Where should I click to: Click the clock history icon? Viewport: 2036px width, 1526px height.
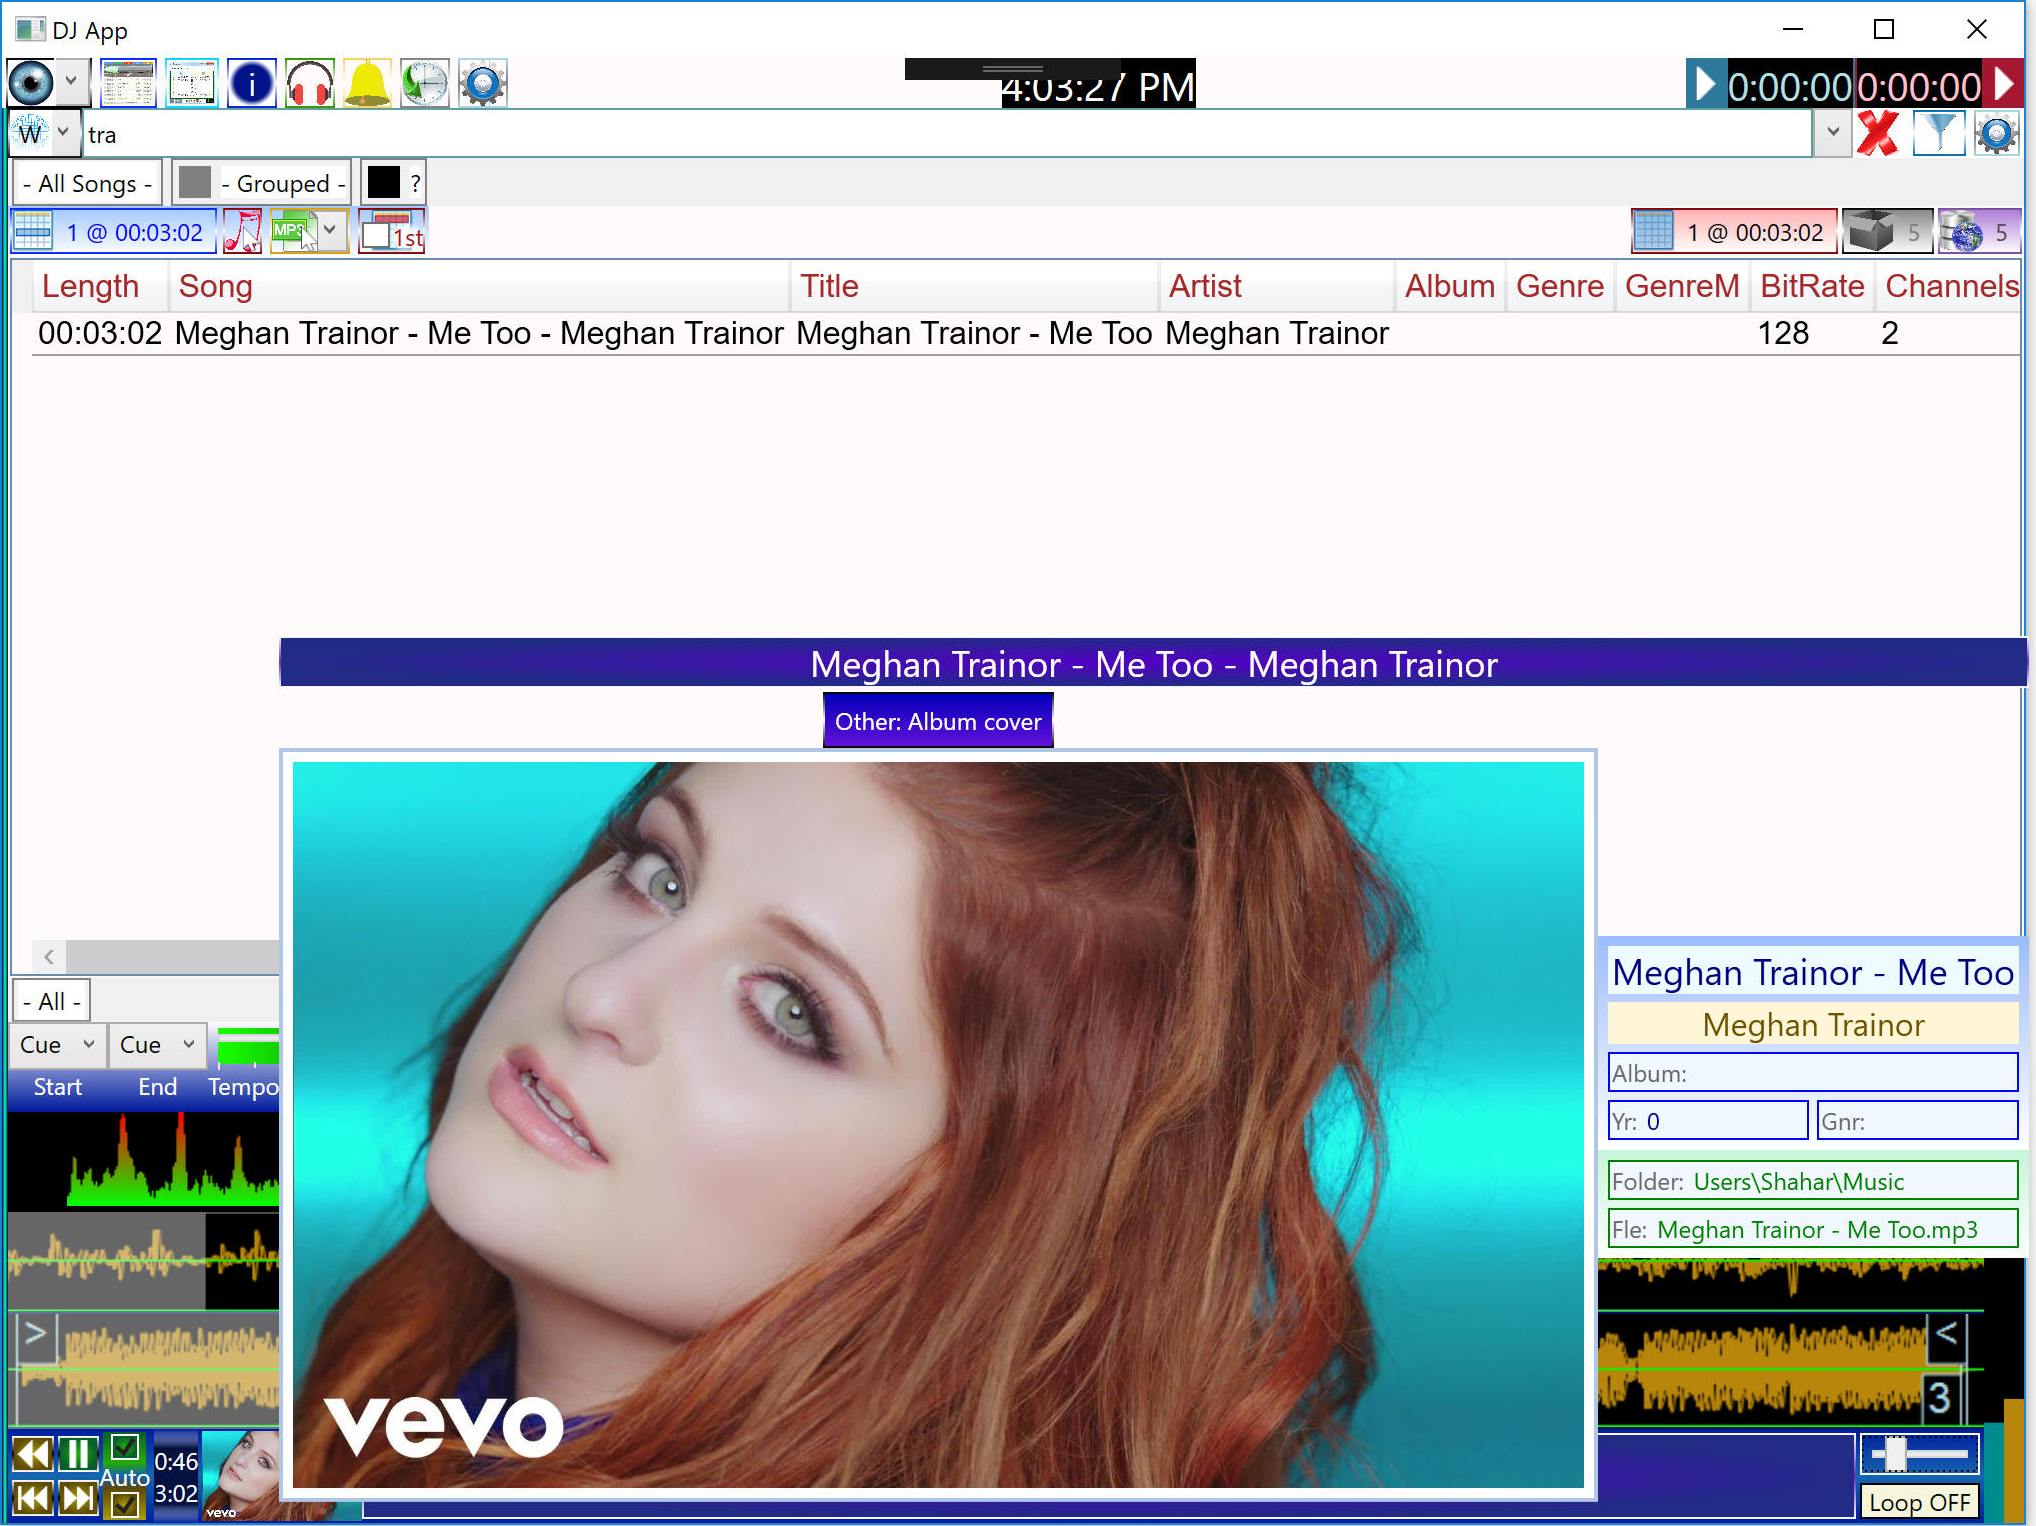[x=425, y=84]
